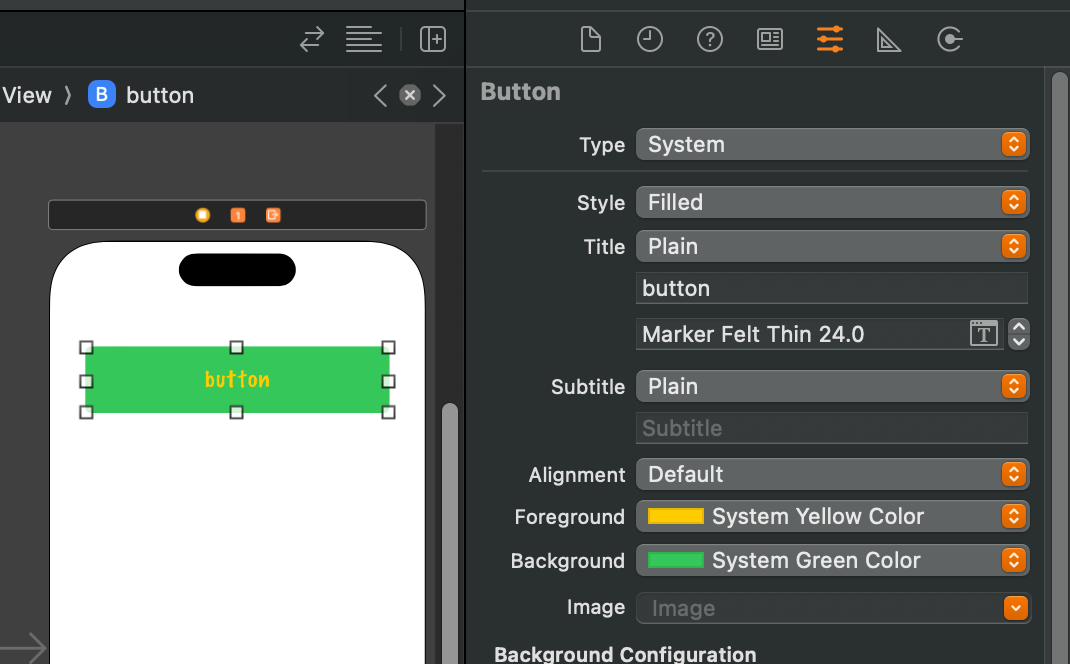1070x664 pixels.
Task: Open the Background color dropdown
Action: point(832,560)
